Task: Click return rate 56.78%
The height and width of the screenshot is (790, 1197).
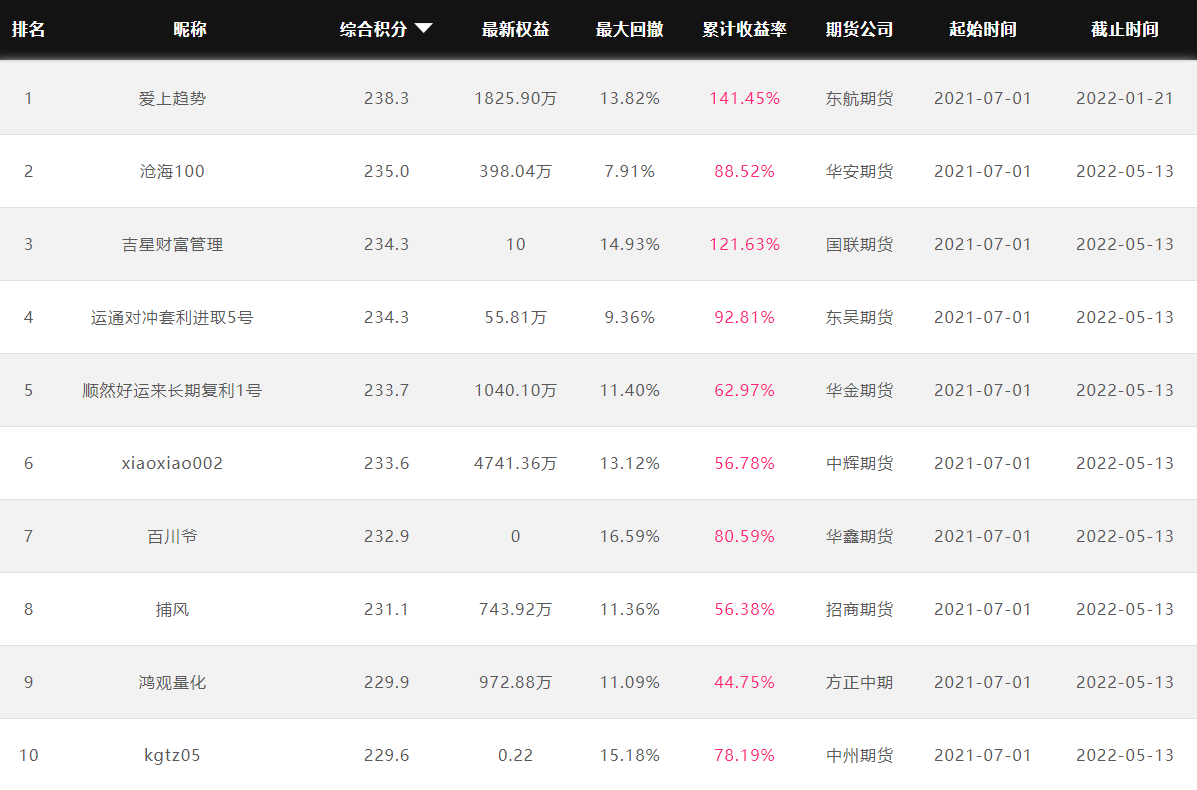Action: click(x=744, y=463)
